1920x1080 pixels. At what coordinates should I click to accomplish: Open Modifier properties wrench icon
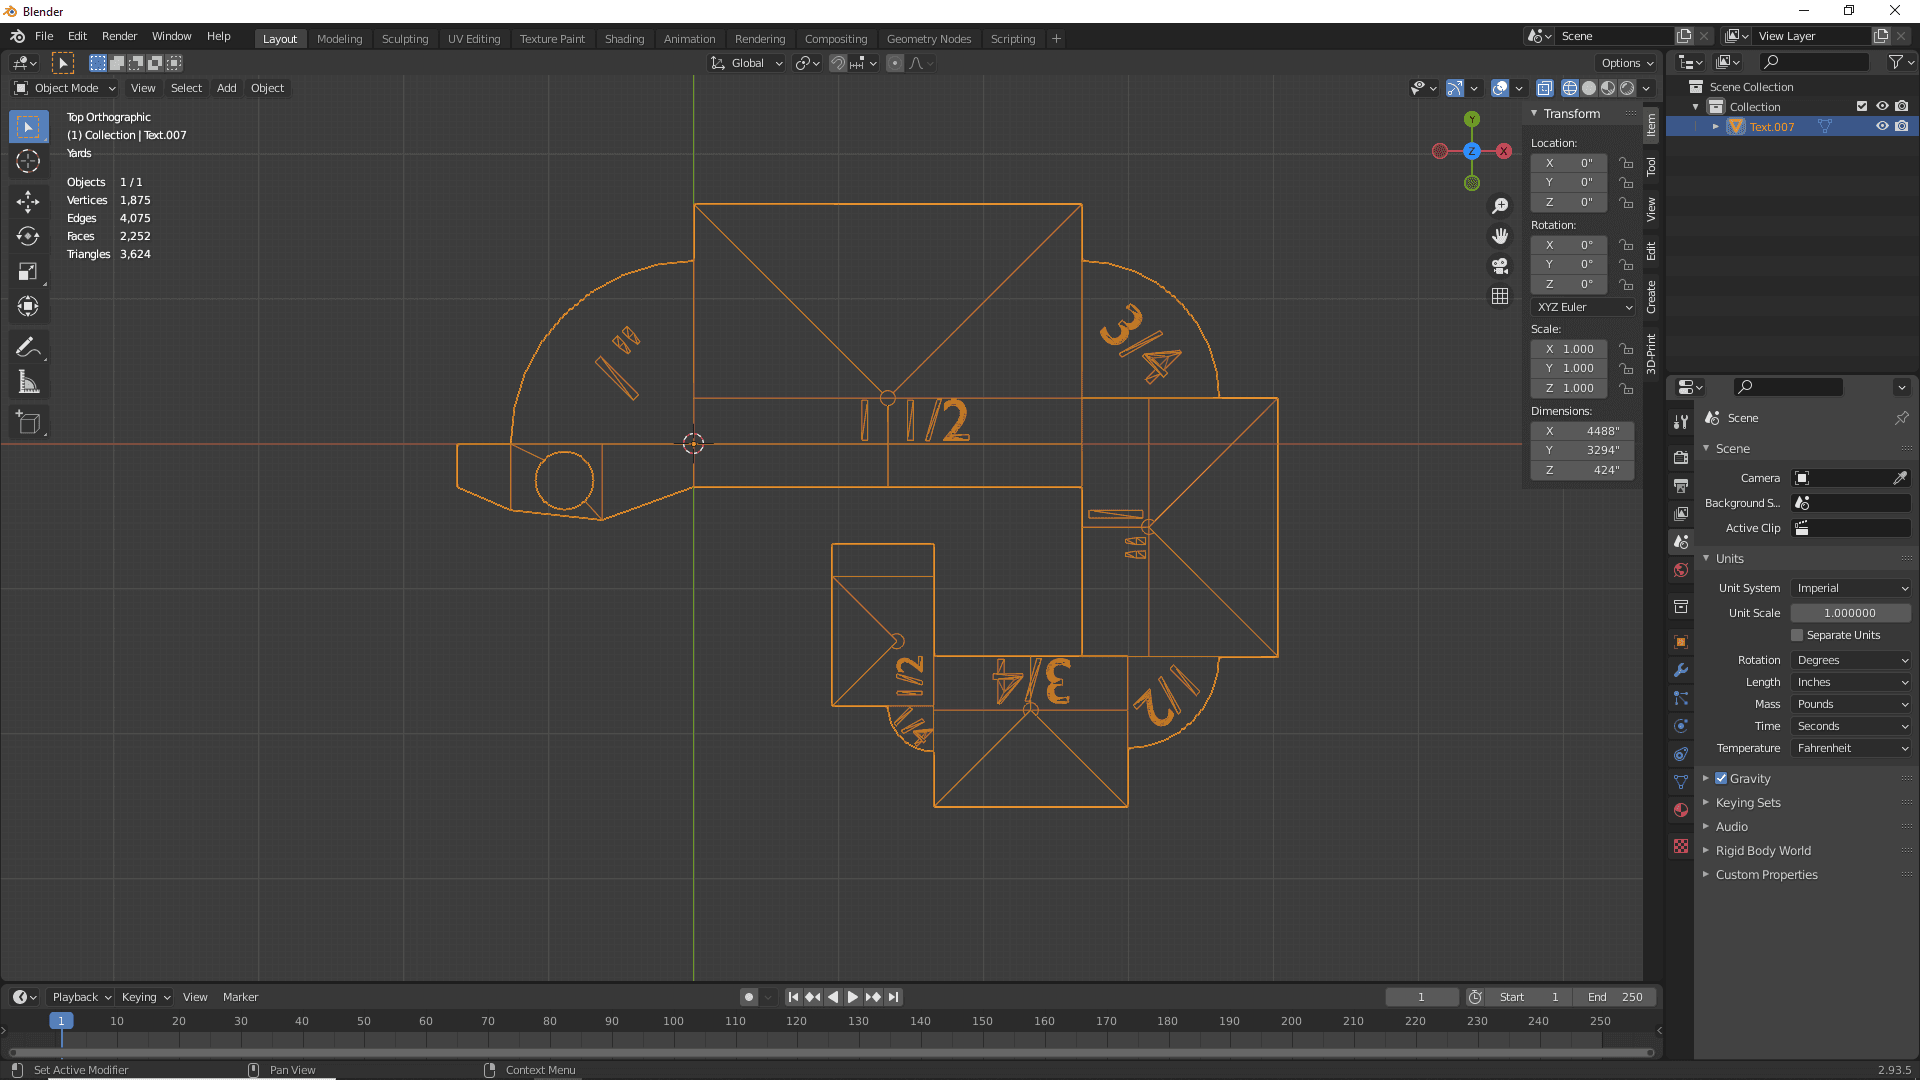[1681, 670]
